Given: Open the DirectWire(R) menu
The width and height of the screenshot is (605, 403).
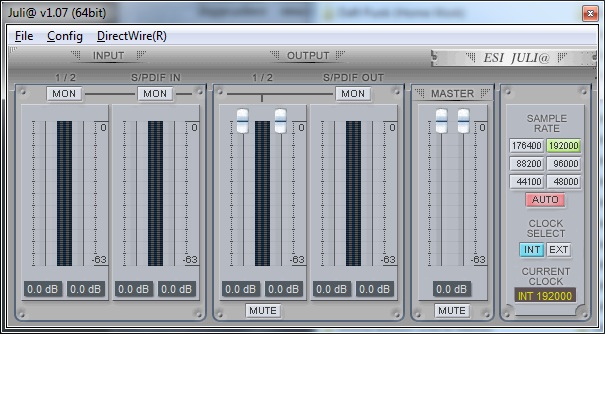Looking at the screenshot, I should 132,36.
